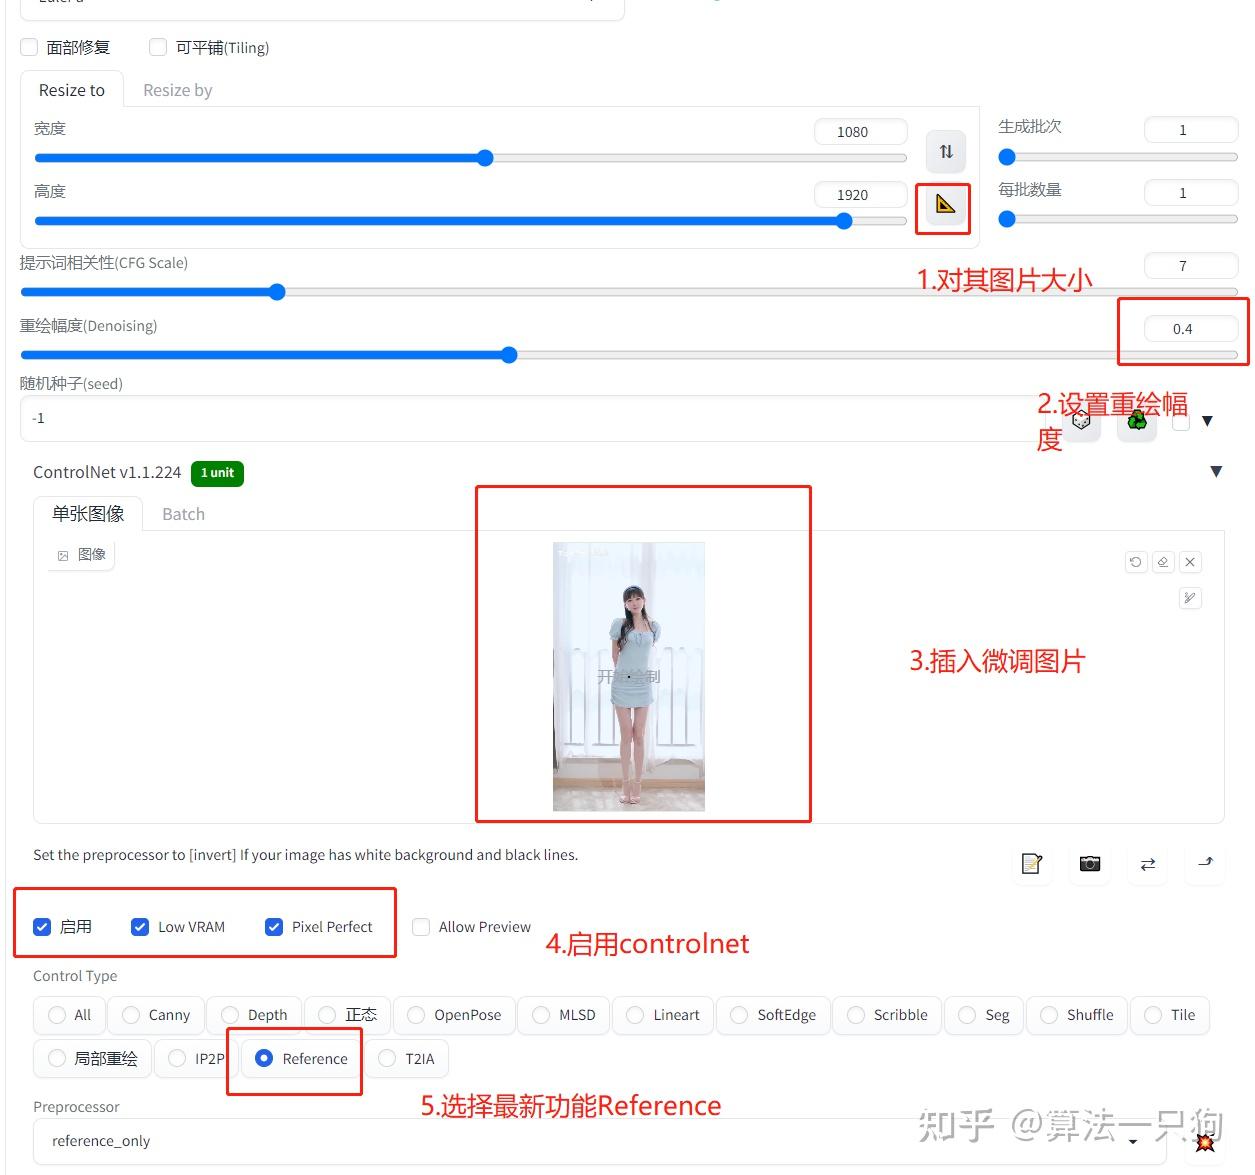1255x1175 pixels.
Task: Reuse last seed via the recycle icon
Action: 1136,421
